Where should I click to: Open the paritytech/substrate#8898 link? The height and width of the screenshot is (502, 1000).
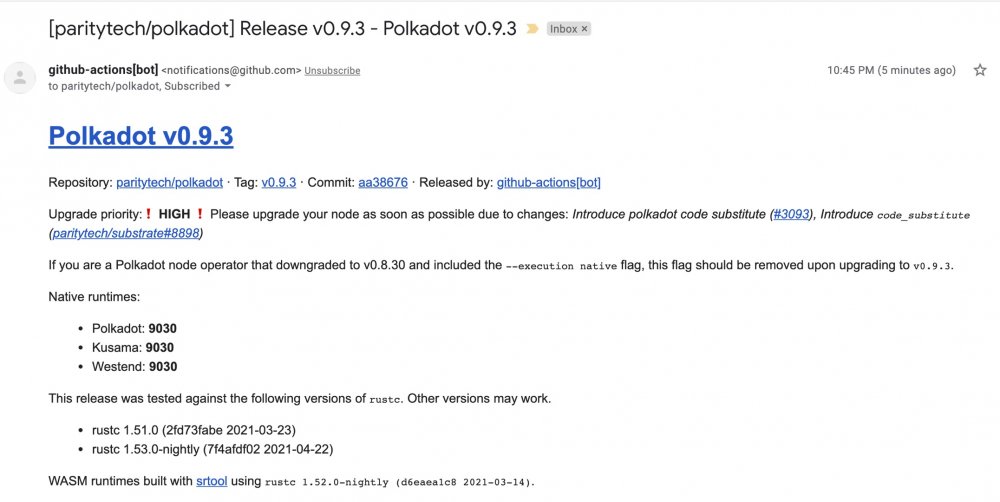pos(126,233)
